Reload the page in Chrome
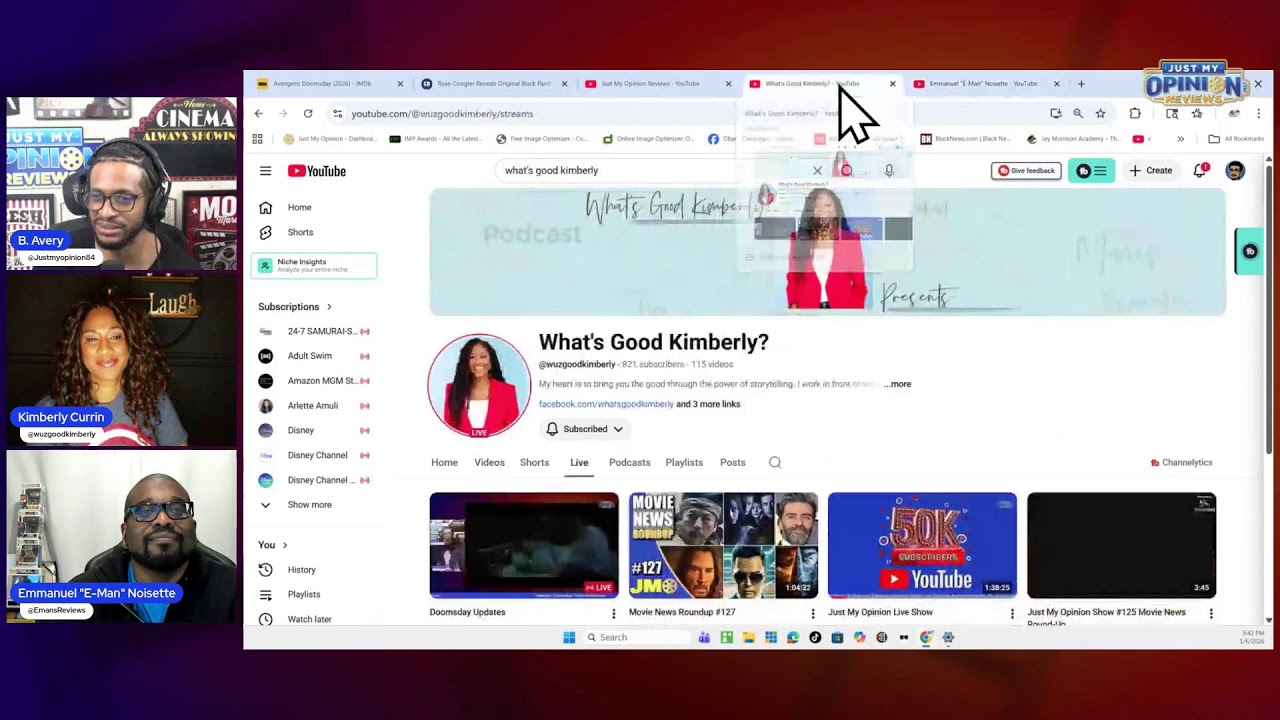The height and width of the screenshot is (720, 1280). click(x=308, y=114)
